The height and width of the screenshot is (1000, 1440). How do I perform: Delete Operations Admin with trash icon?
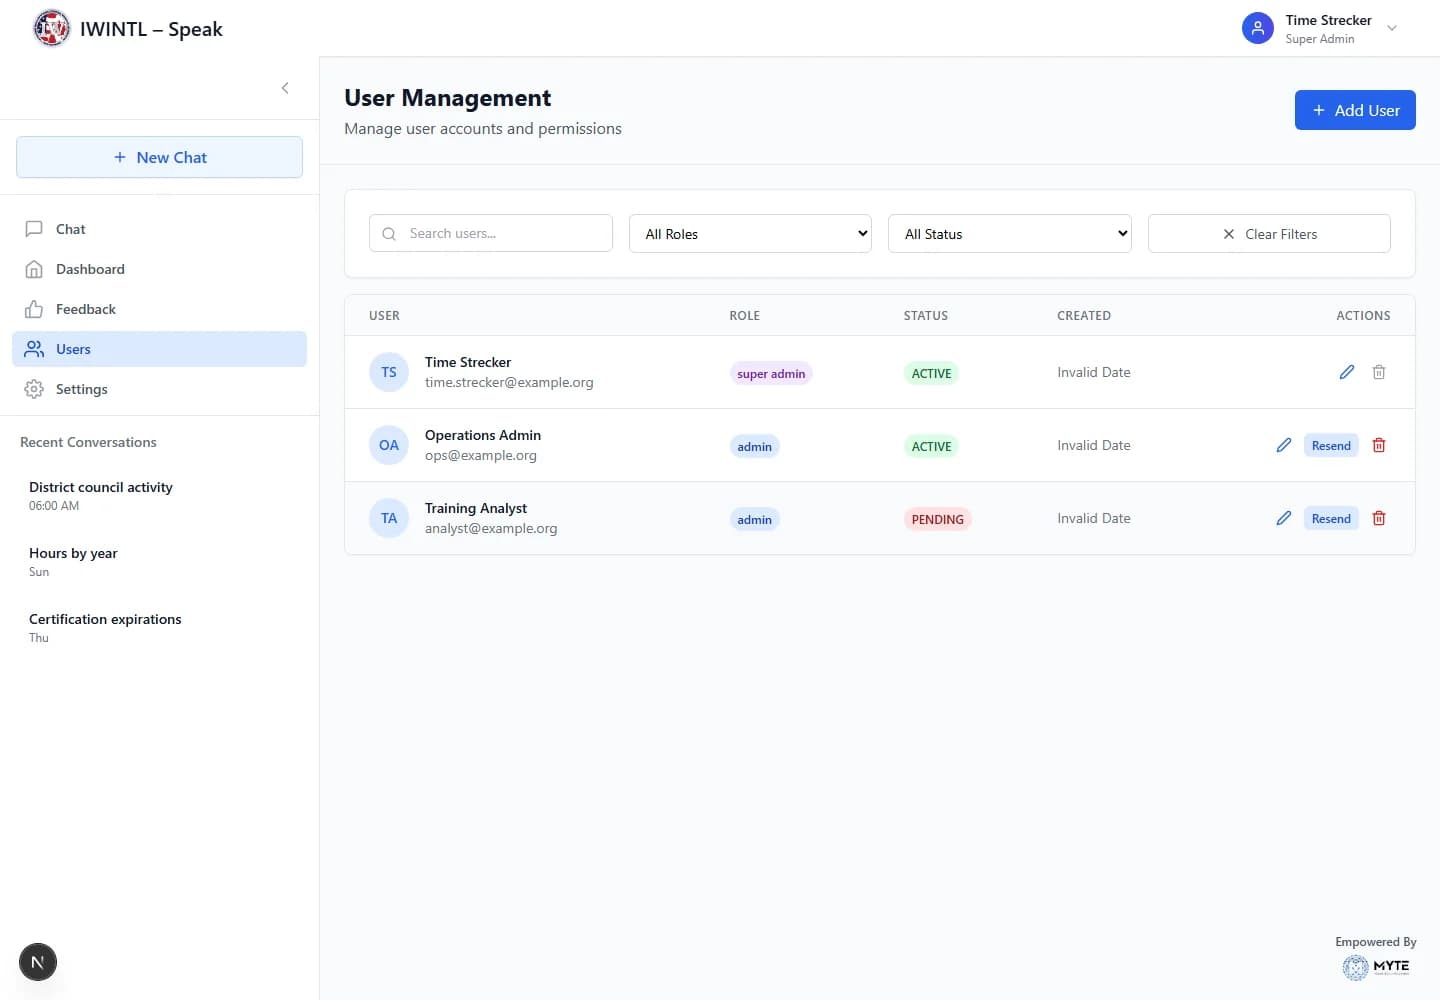pos(1379,445)
